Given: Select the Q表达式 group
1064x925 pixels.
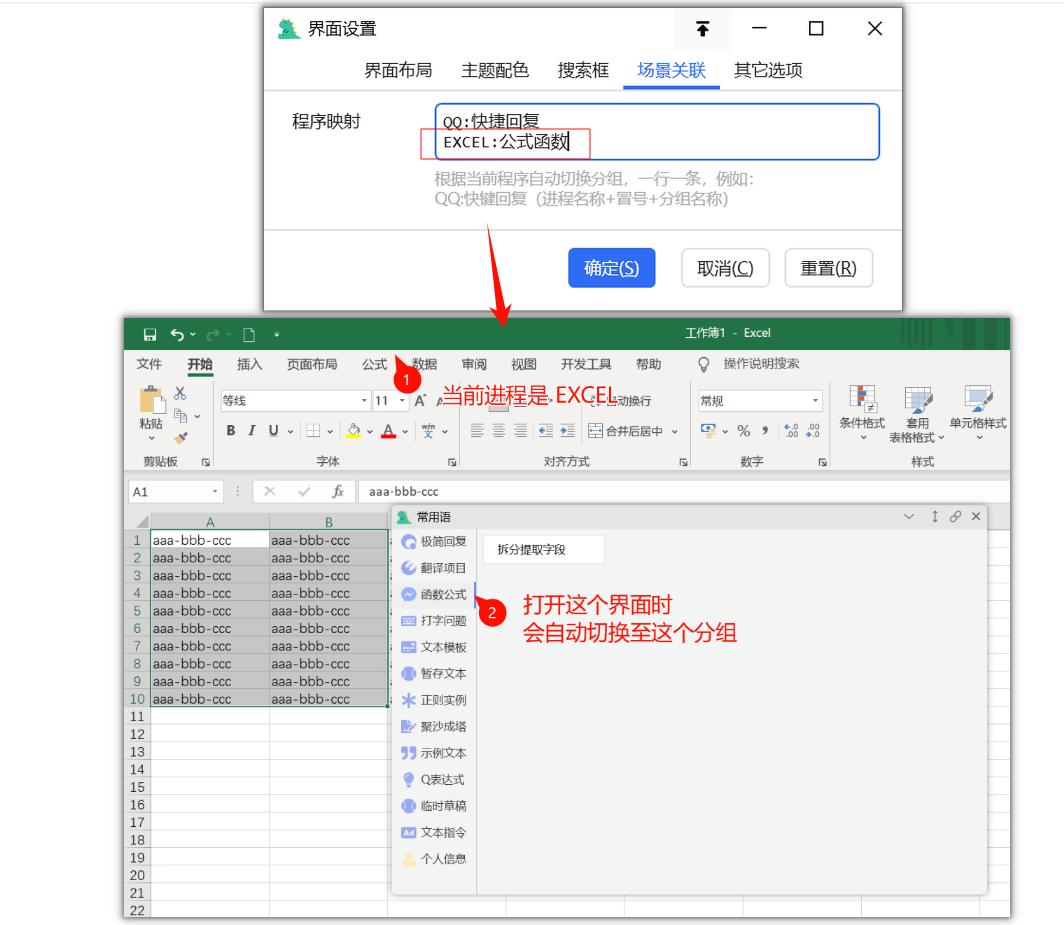Looking at the screenshot, I should [434, 780].
